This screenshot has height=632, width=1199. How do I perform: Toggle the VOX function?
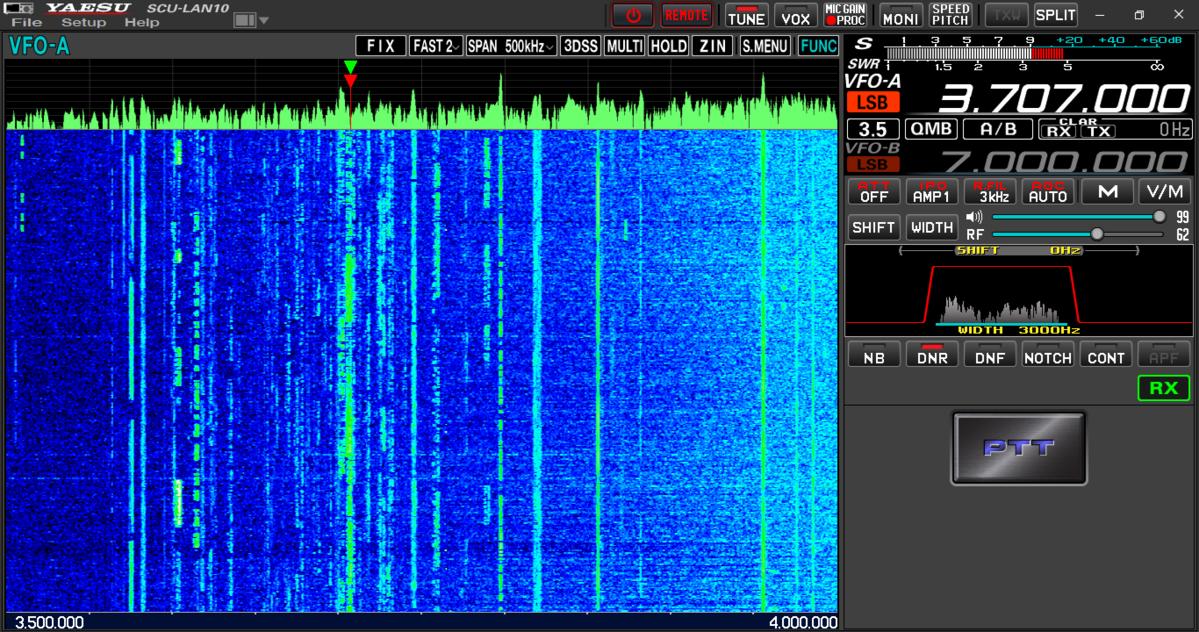[x=796, y=16]
